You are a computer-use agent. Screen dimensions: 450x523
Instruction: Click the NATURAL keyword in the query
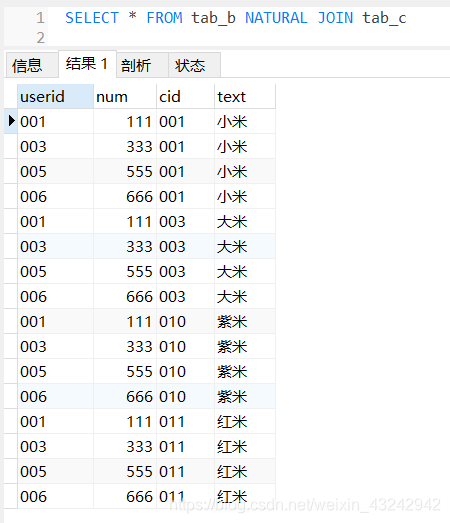tap(276, 18)
